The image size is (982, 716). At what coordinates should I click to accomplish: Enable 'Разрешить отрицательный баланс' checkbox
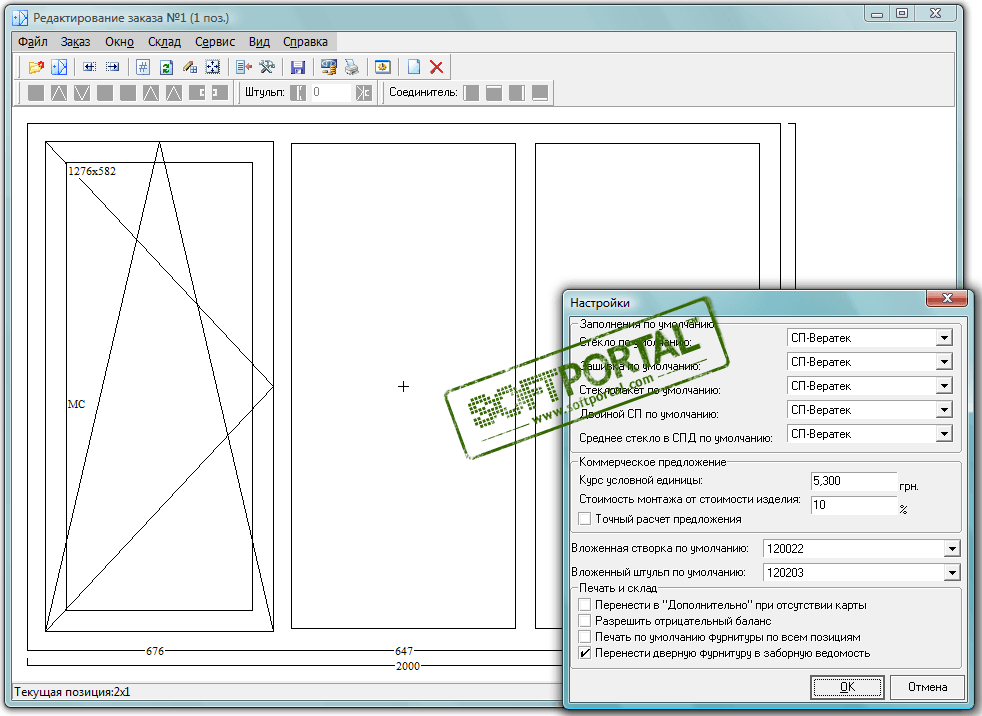[585, 621]
